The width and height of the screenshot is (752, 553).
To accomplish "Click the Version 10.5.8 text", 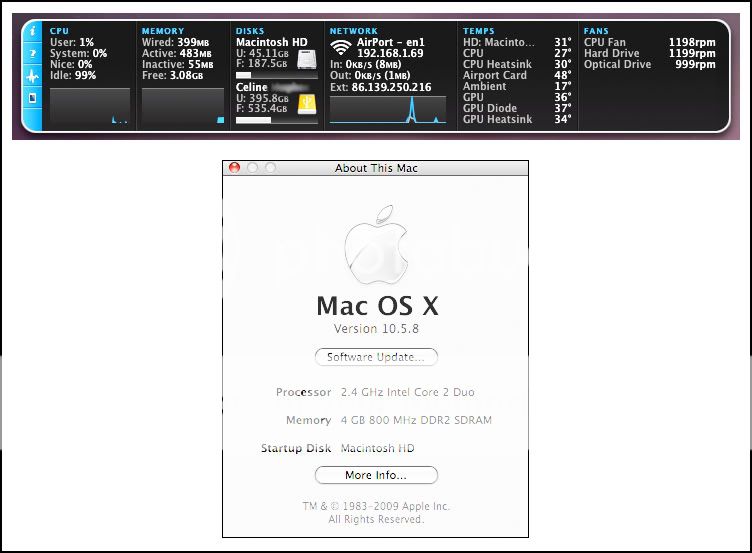I will (x=375, y=329).
